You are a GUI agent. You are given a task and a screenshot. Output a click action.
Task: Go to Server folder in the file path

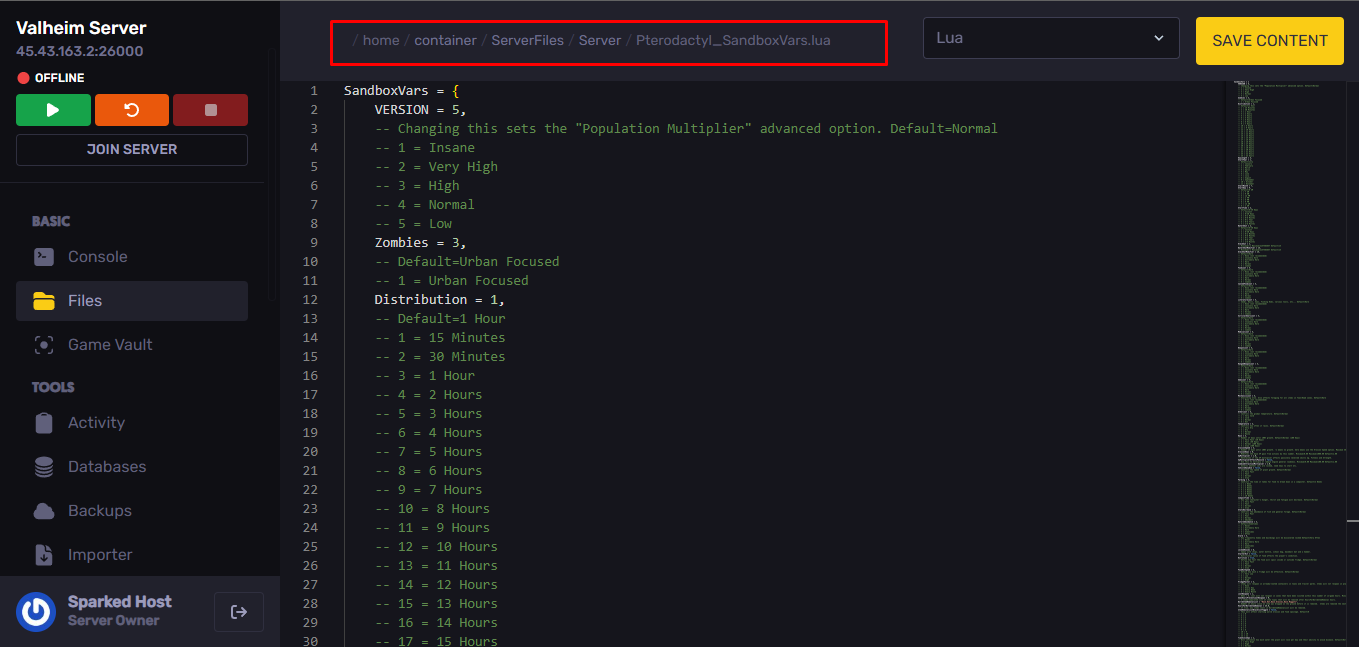[600, 41]
